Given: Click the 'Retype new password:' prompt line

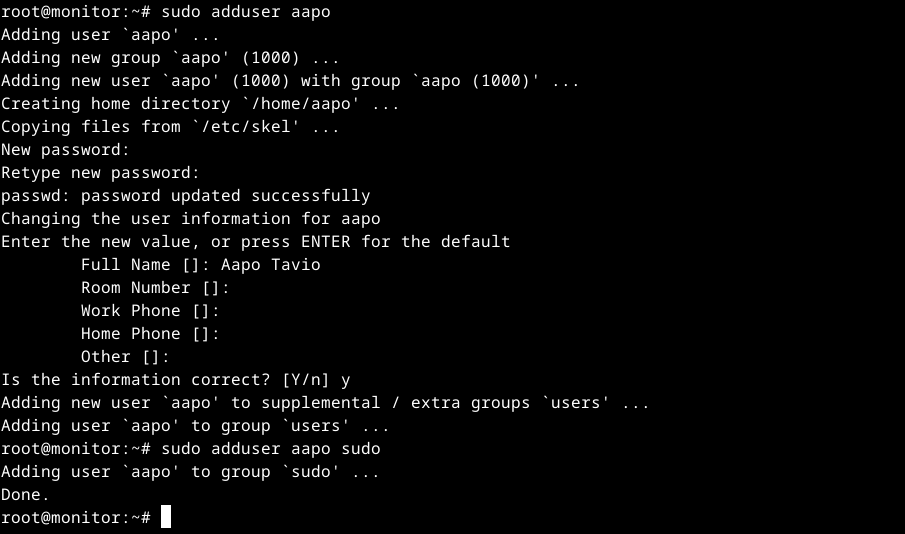Looking at the screenshot, I should tap(100, 173).
